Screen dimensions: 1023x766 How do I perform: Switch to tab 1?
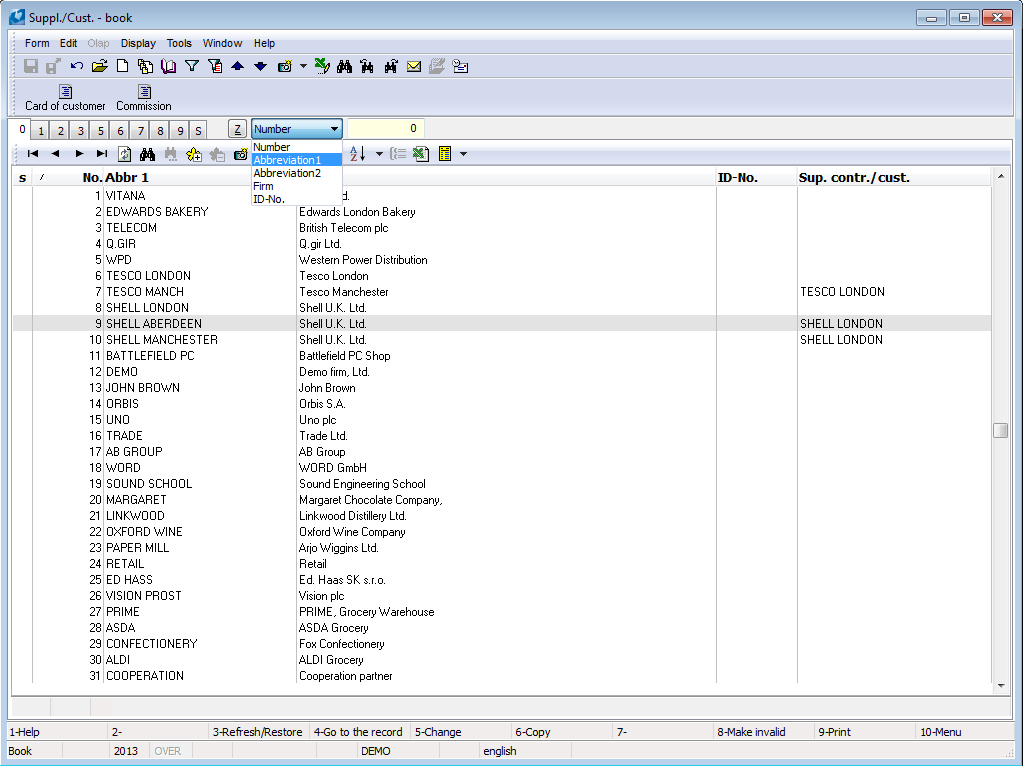[x=40, y=130]
